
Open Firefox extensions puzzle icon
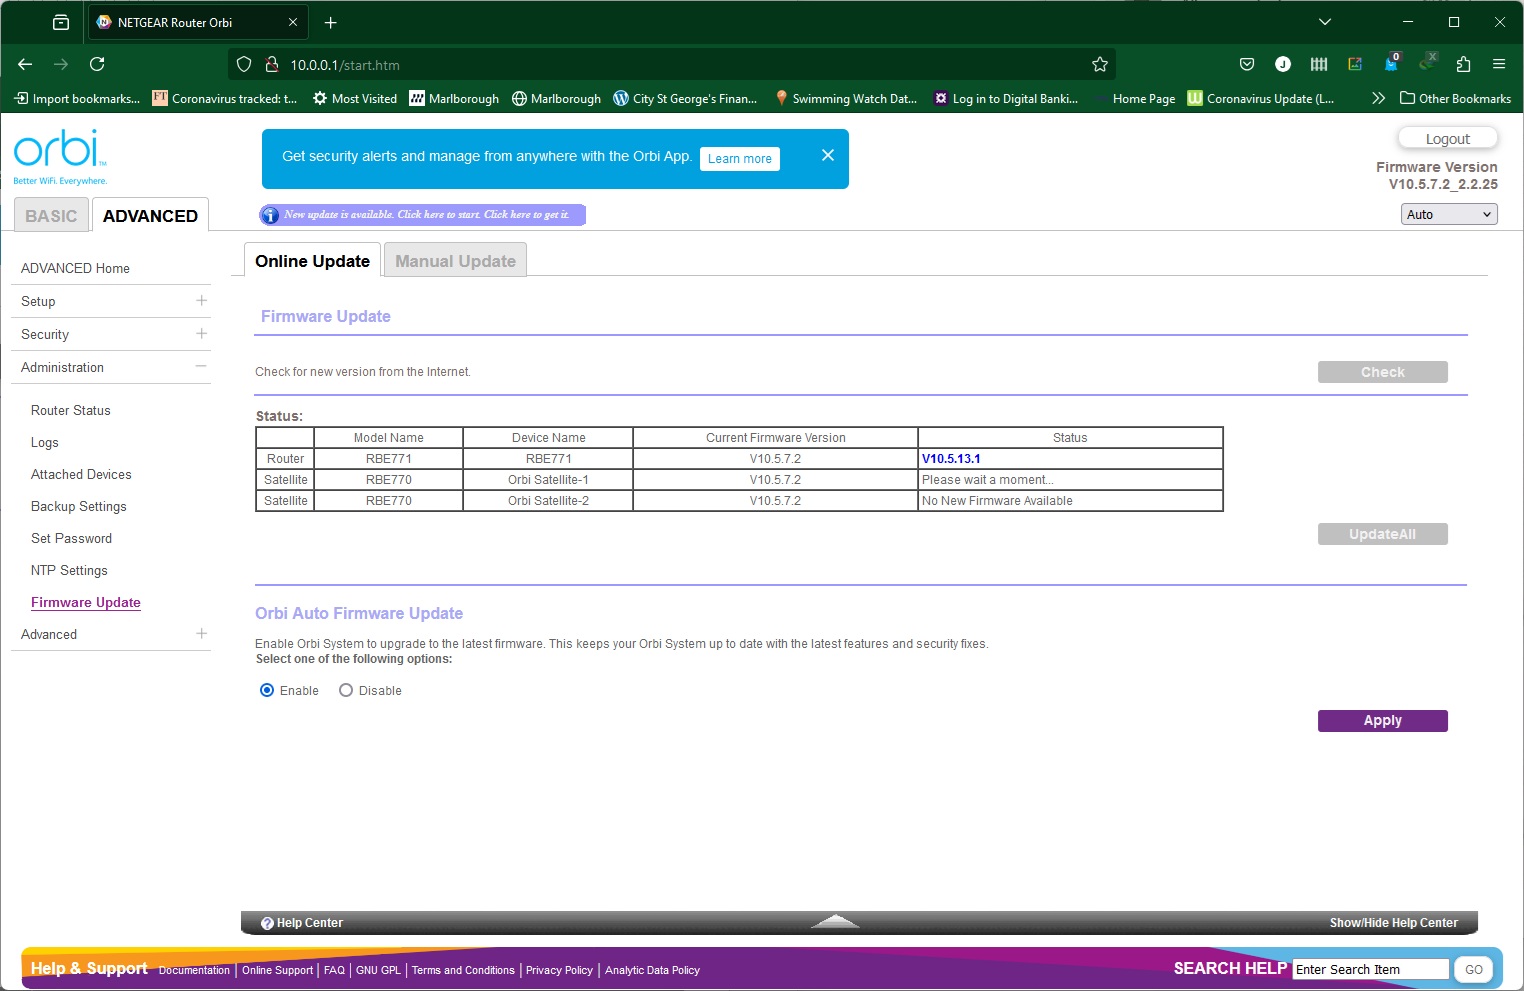[1463, 65]
